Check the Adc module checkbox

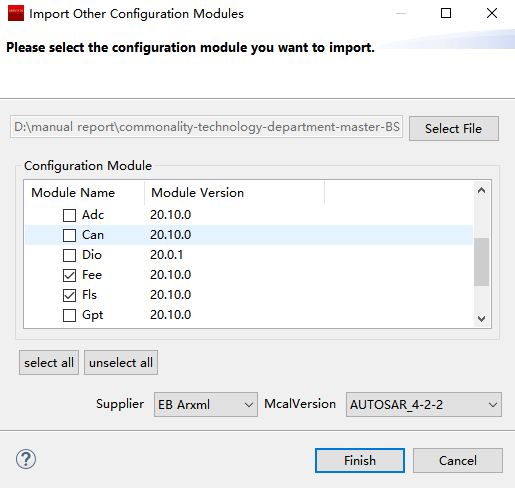click(69, 215)
